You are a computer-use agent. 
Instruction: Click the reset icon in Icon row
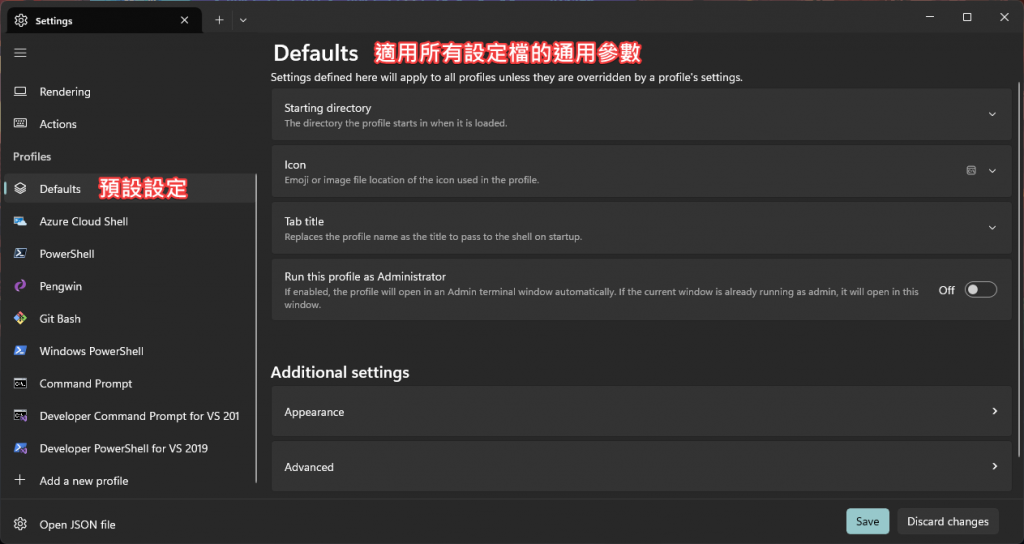click(x=971, y=170)
